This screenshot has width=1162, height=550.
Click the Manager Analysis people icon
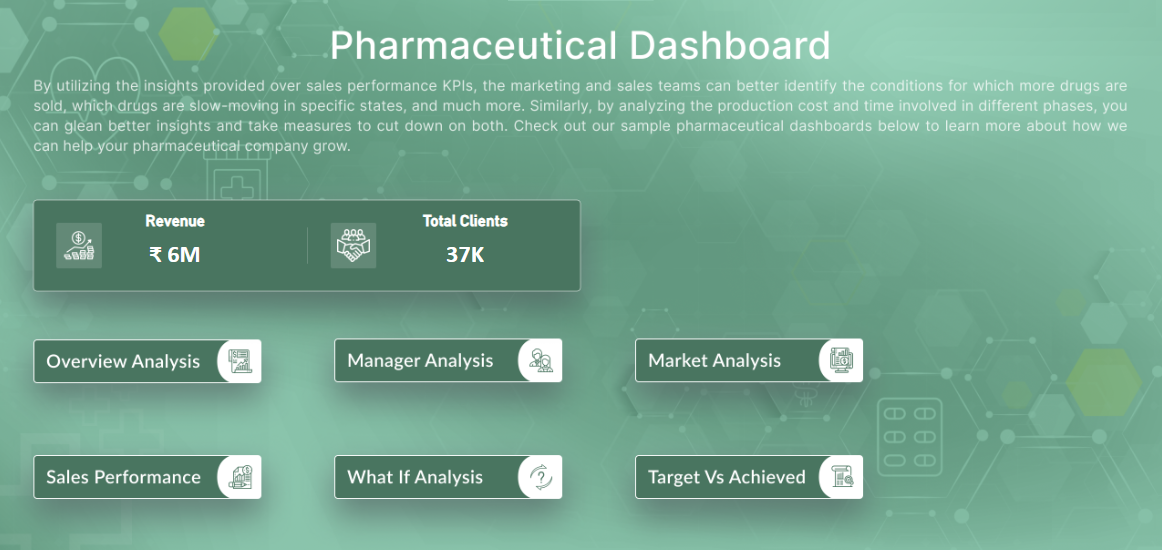pyautogui.click(x=541, y=361)
